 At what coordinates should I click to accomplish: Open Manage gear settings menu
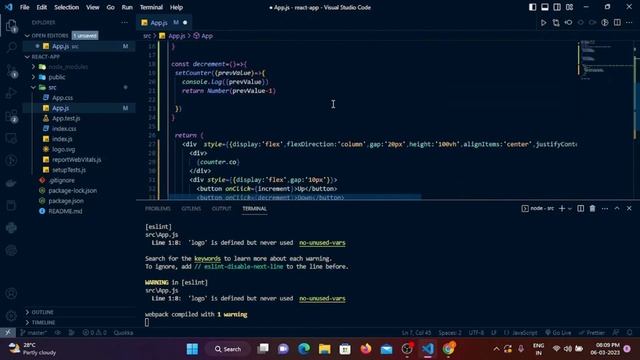pos(11,316)
